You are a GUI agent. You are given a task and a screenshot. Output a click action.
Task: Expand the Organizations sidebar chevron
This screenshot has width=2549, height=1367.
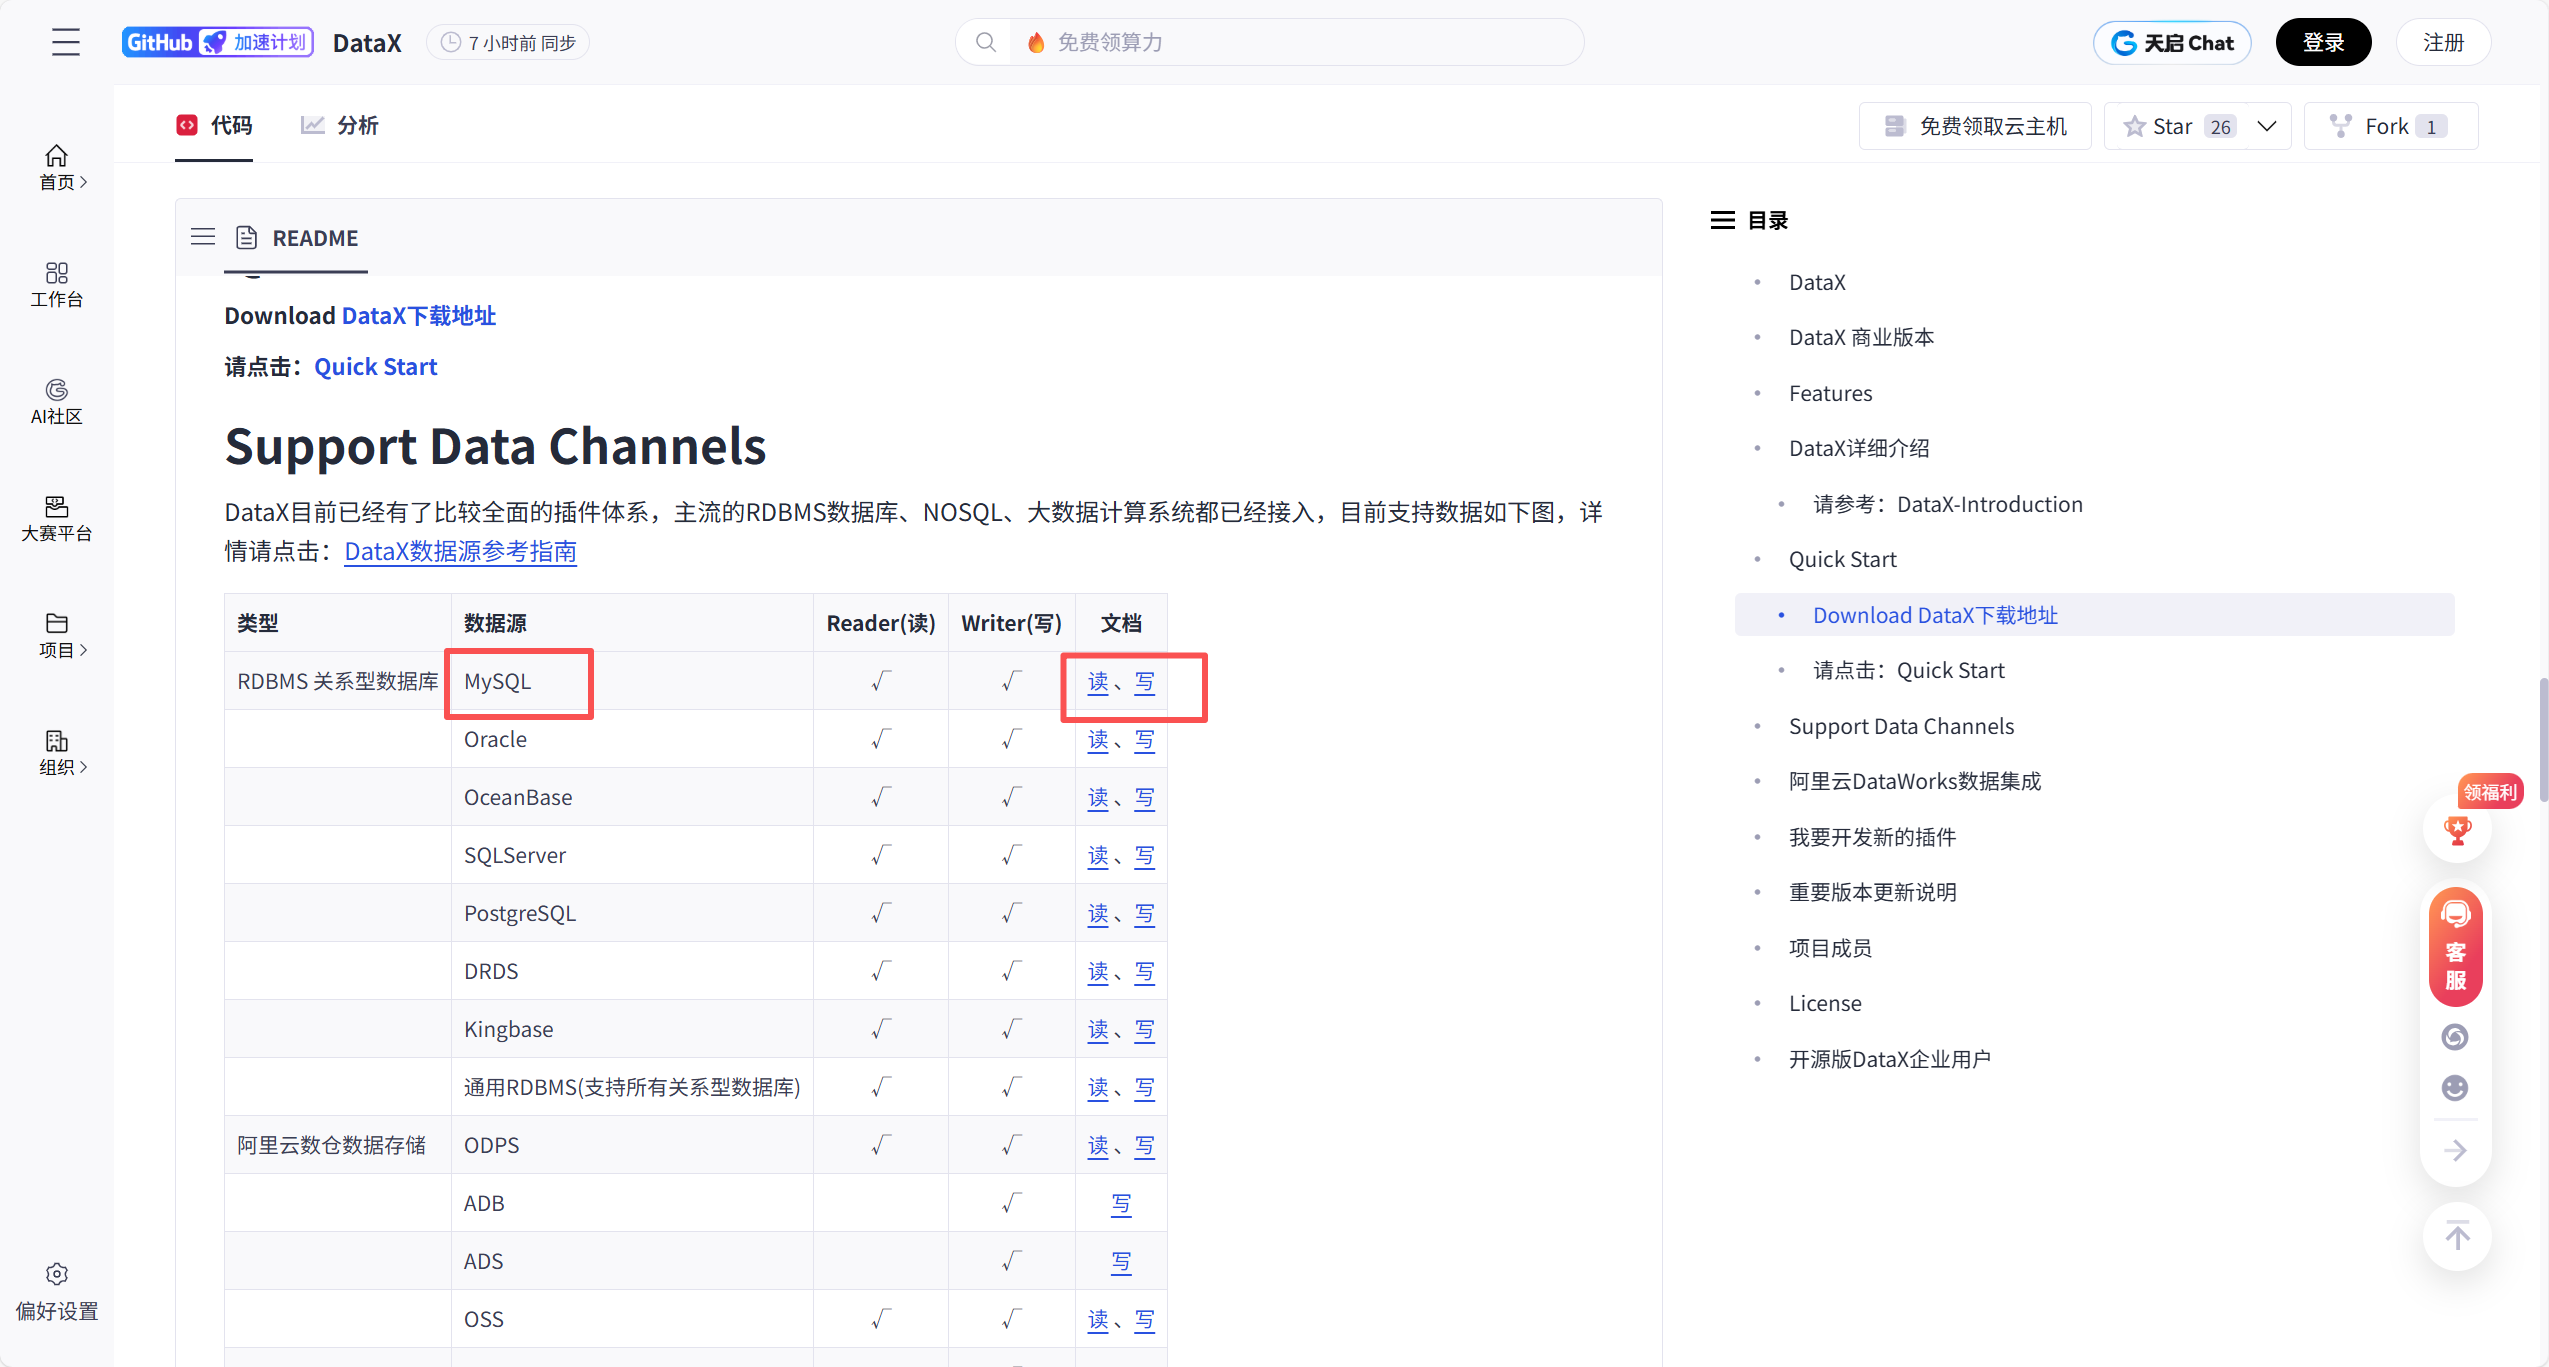(x=84, y=767)
